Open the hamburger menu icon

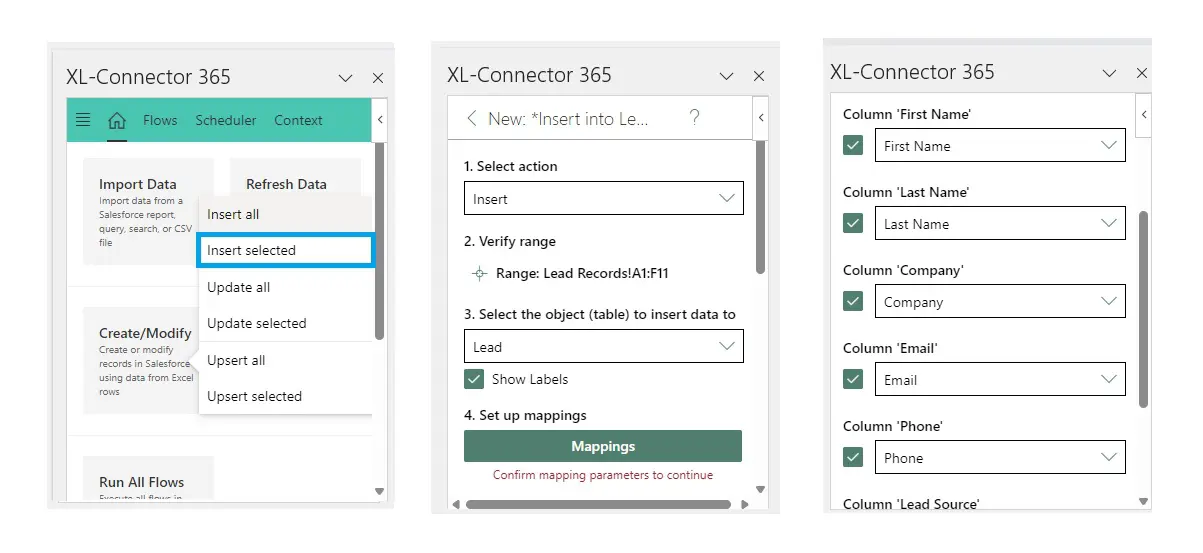[x=83, y=120]
